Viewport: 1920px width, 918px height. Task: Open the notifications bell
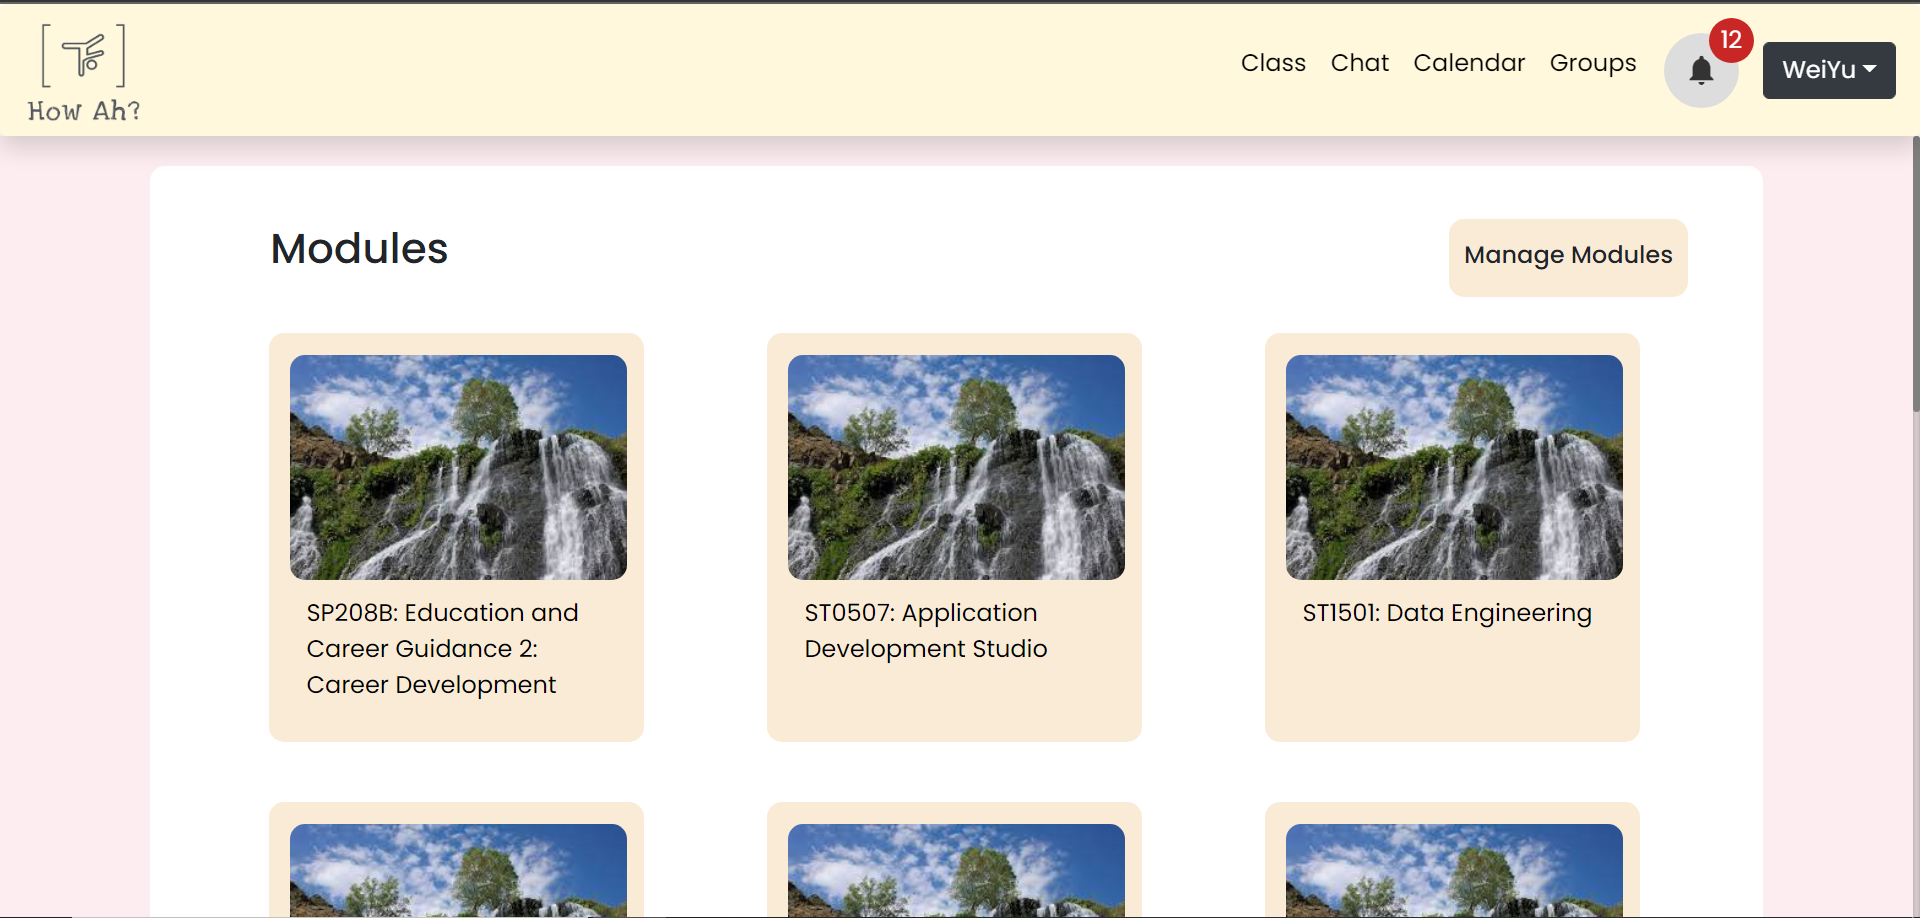(1701, 71)
